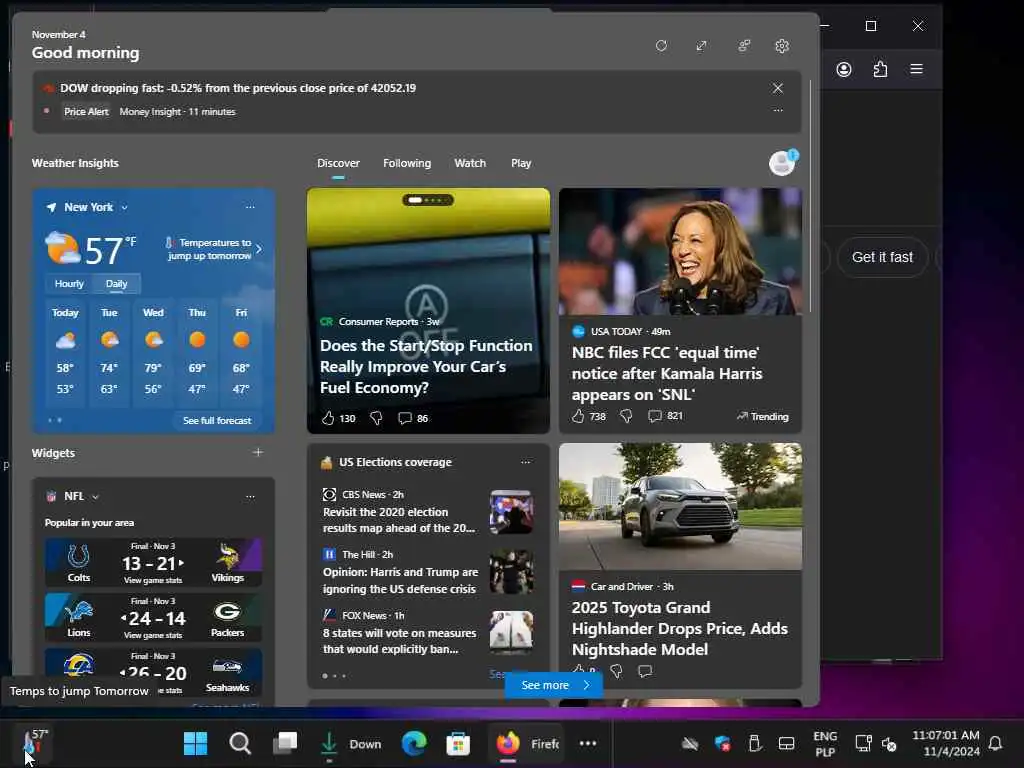The image size is (1024, 768).
Task: Open US Elections coverage more options
Action: (x=526, y=462)
